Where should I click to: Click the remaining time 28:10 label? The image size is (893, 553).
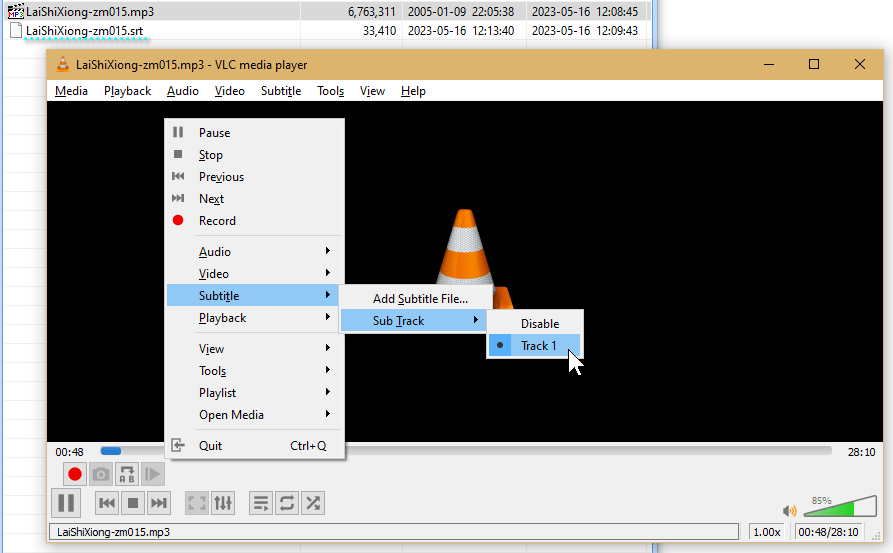(861, 452)
